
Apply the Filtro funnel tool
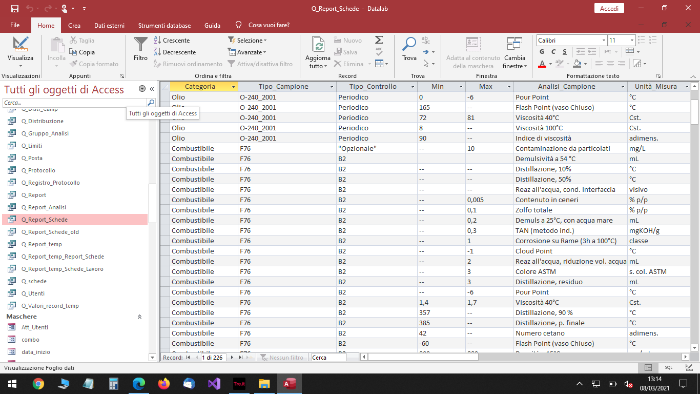140,49
